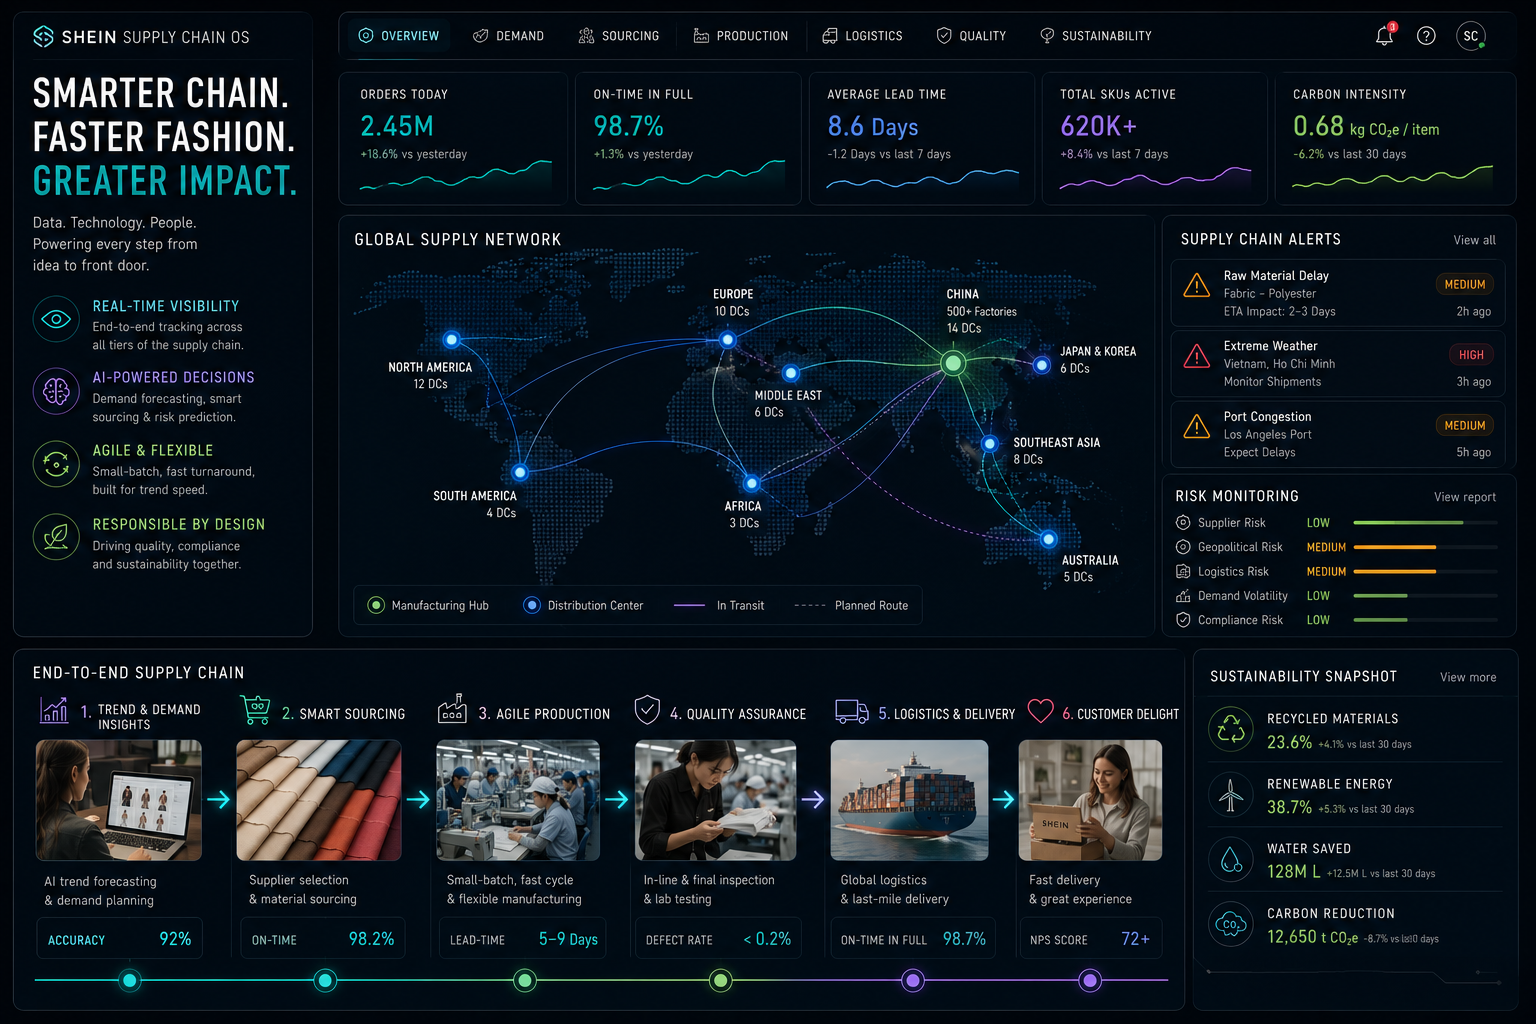
Task: Click the Smart Sourcing cart icon
Action: [256, 709]
